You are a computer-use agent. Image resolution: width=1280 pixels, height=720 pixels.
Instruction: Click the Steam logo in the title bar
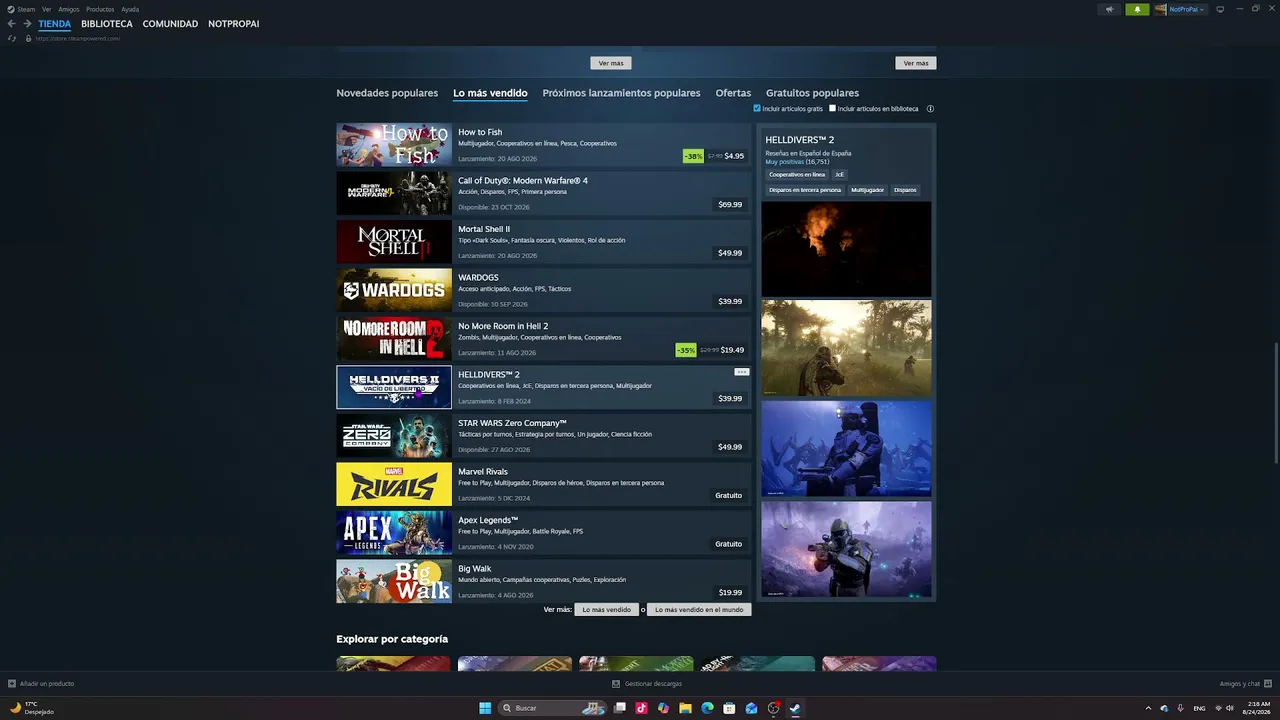tap(11, 9)
